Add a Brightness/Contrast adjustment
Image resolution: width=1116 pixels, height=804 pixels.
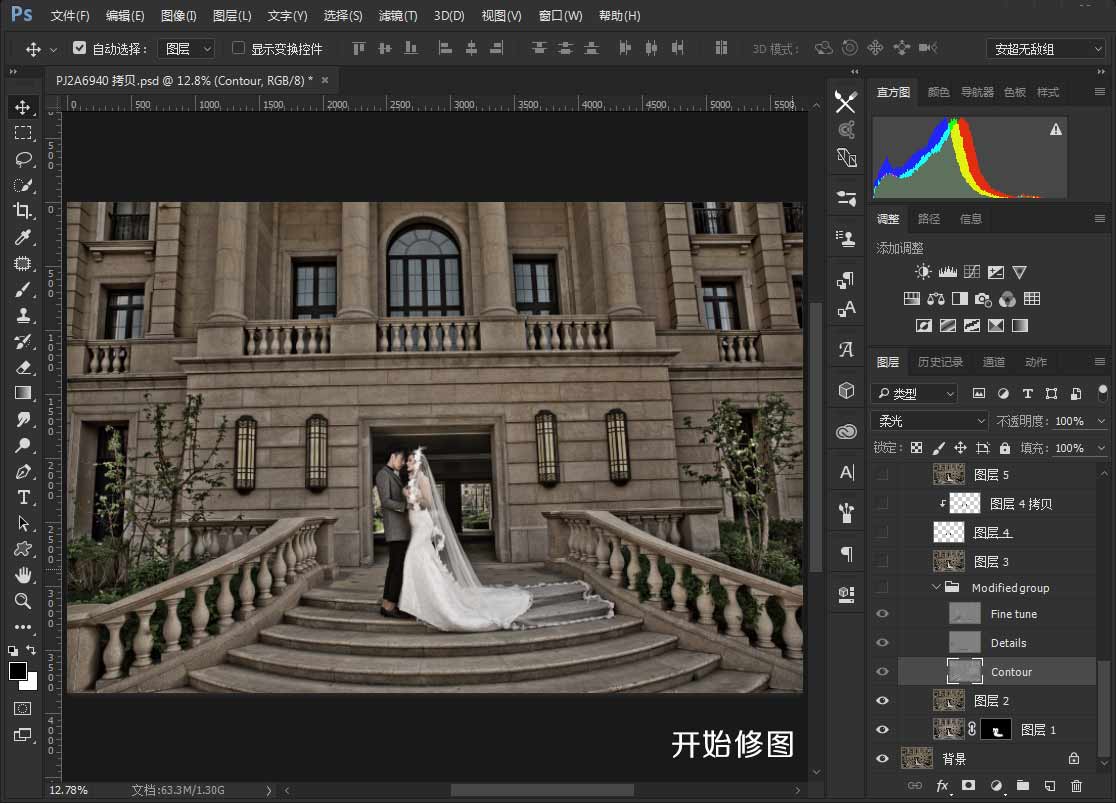[922, 271]
